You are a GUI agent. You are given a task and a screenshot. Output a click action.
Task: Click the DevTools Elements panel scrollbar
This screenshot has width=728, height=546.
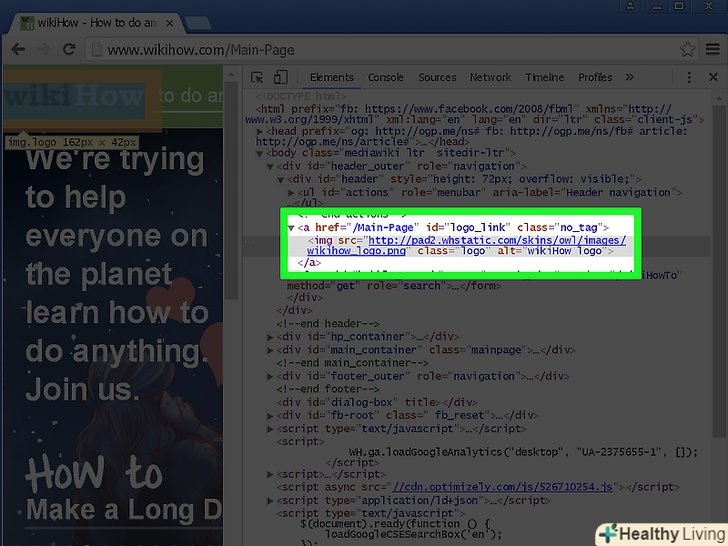719,272
